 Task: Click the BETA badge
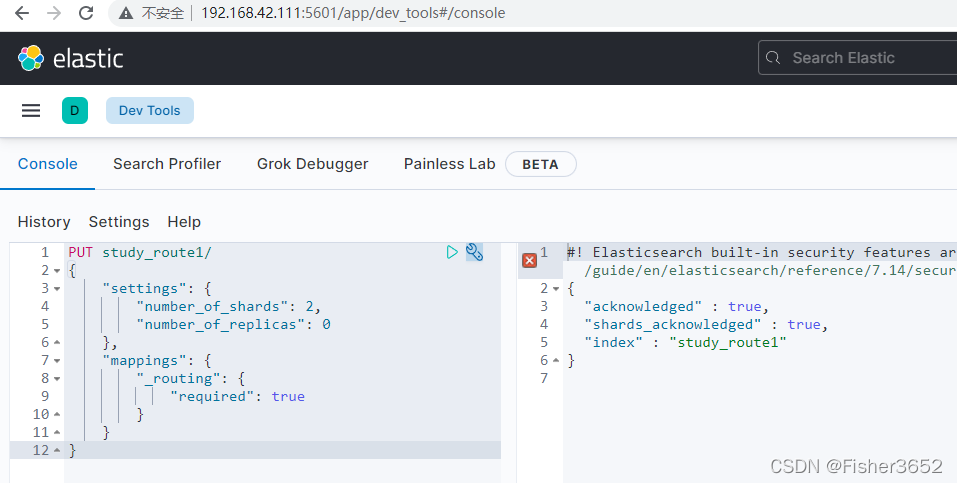540,164
